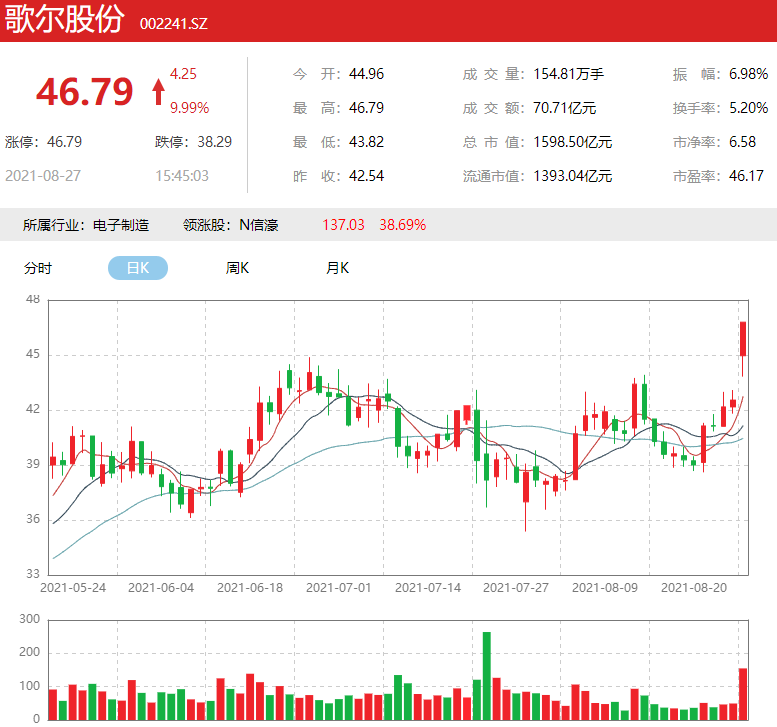777x727 pixels.
Task: Click the percent change 9.99%
Action: 189,108
